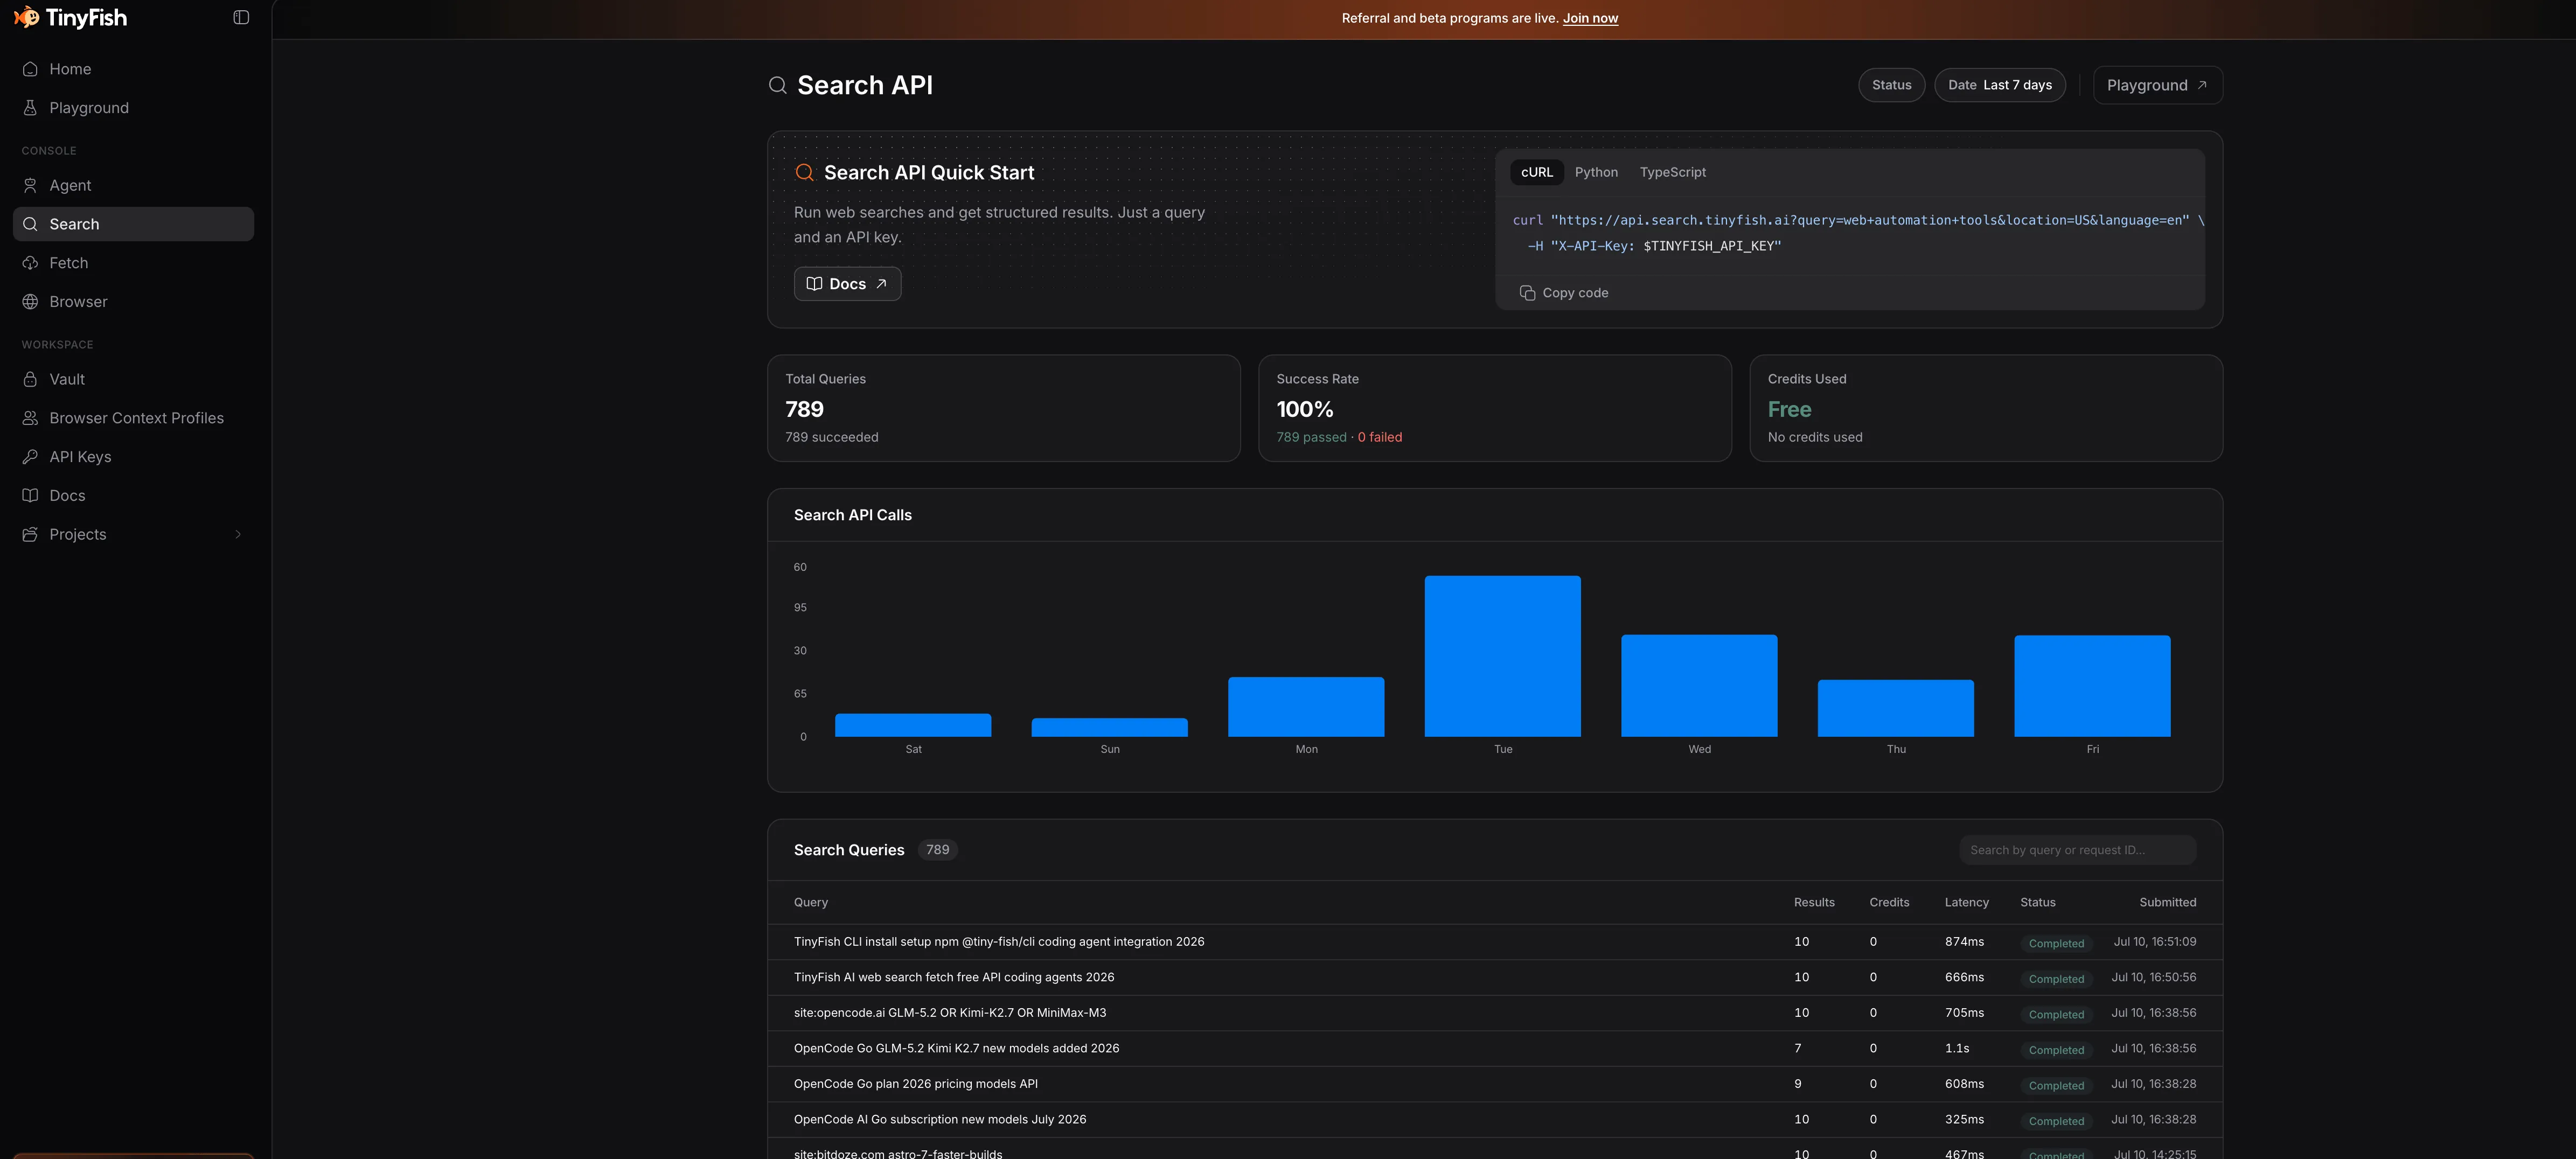Focus the Search by query or request ID field
The image size is (2576, 1159).
pos(2077,850)
